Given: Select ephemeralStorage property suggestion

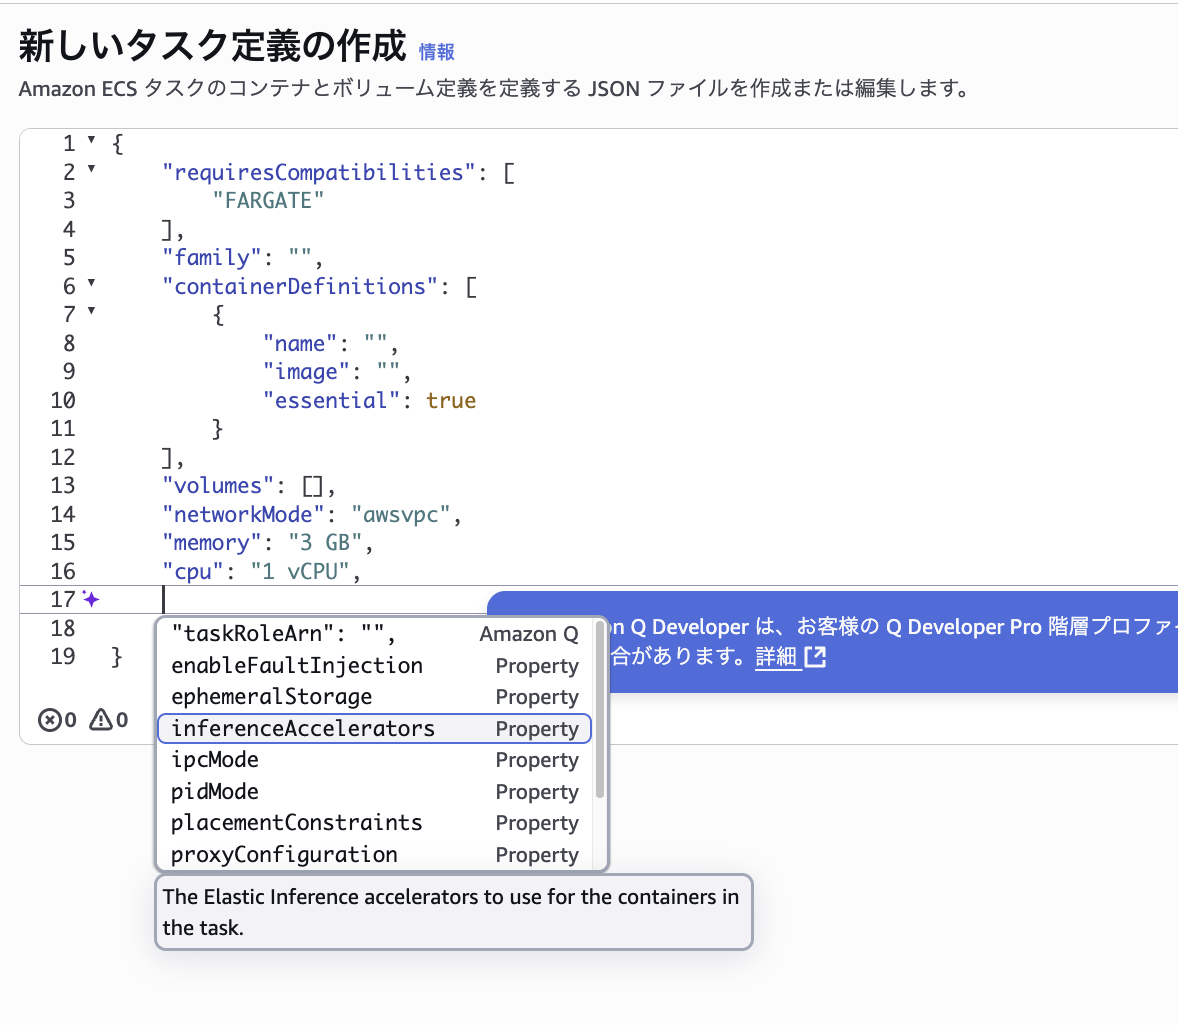Looking at the screenshot, I should pyautogui.click(x=271, y=697).
